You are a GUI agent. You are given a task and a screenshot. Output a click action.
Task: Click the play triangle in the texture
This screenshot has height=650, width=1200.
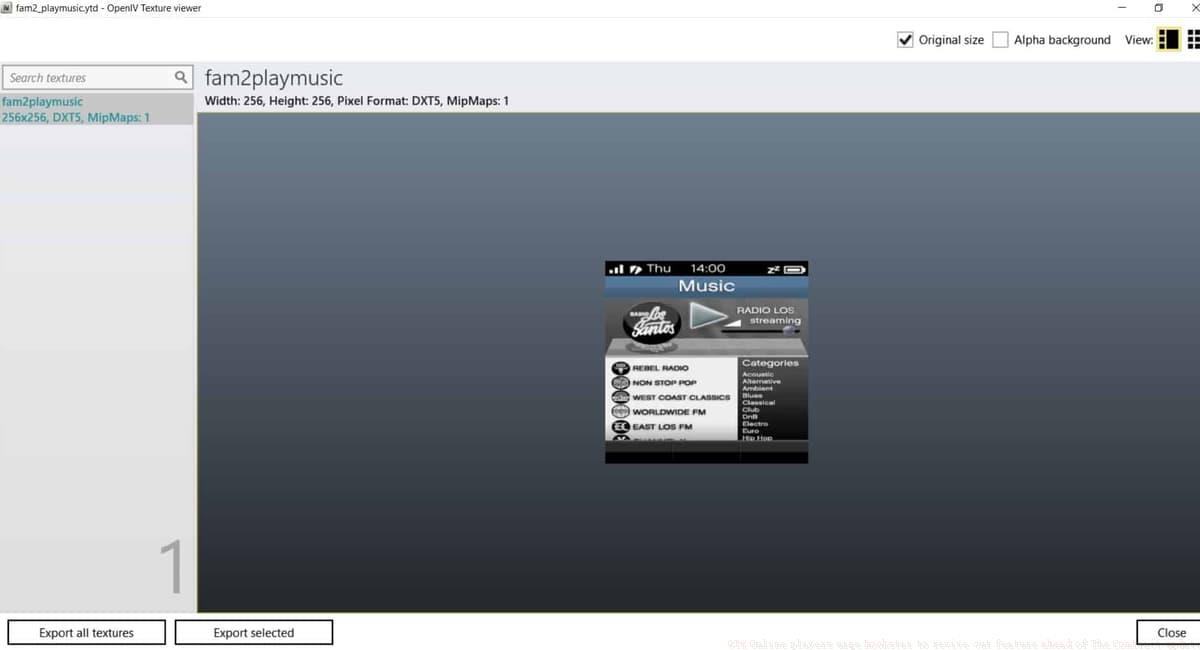point(708,316)
